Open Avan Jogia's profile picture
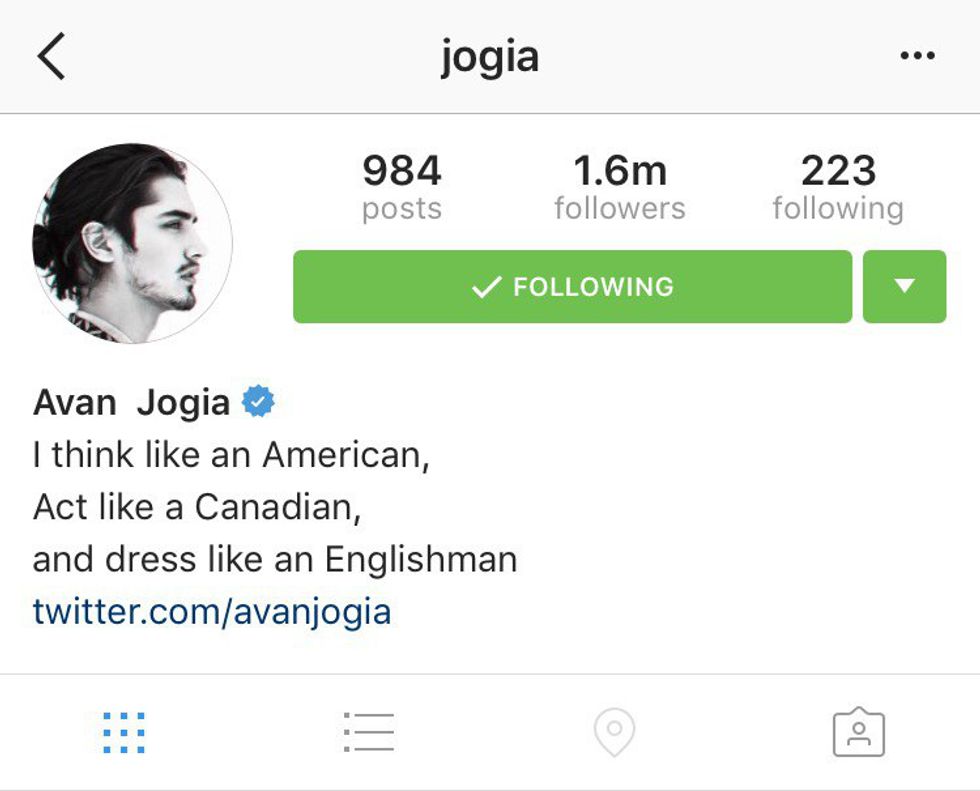This screenshot has height=791, width=980. (x=132, y=243)
